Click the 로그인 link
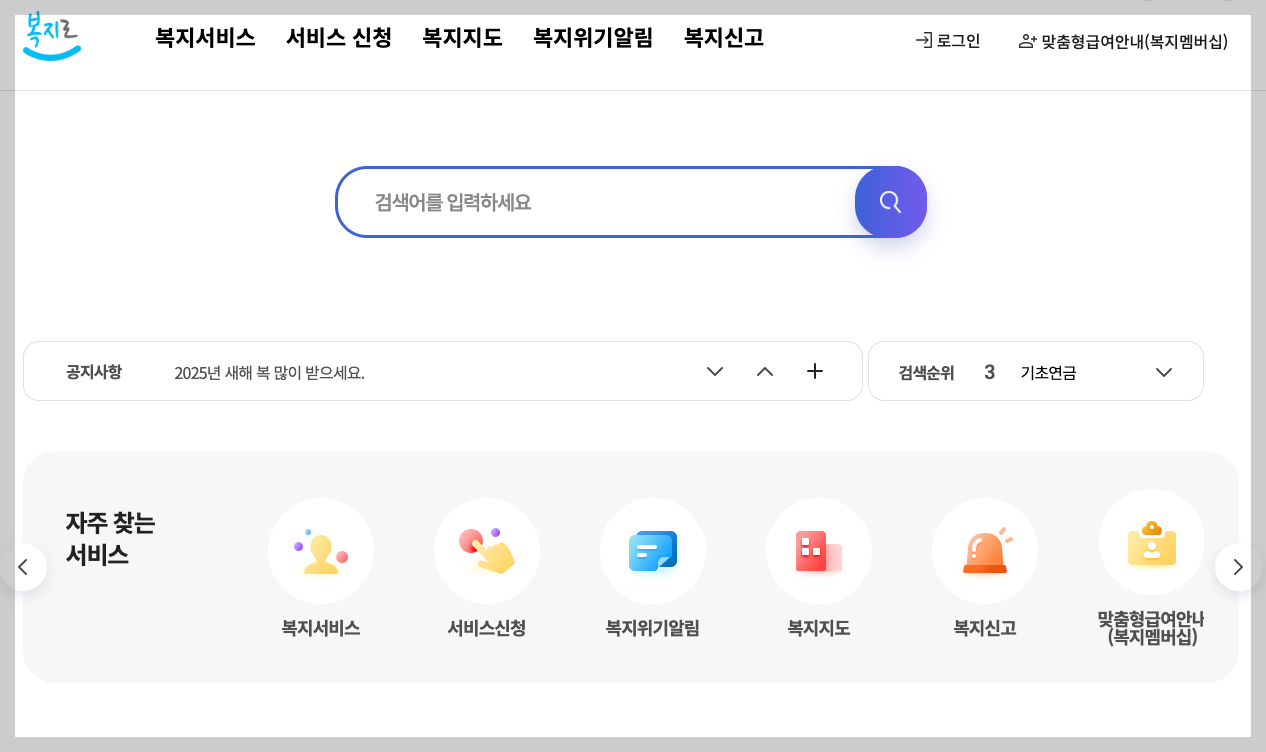Viewport: 1266px width, 752px height. (948, 41)
